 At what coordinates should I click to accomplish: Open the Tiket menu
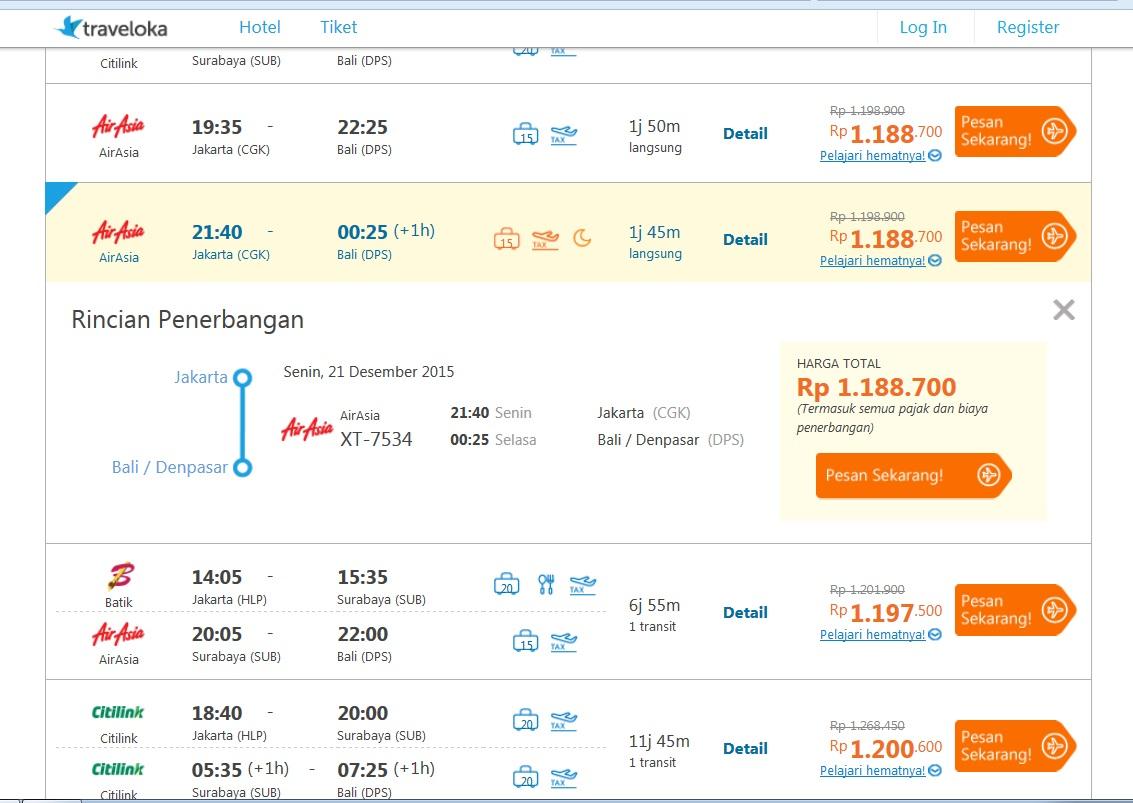(338, 27)
